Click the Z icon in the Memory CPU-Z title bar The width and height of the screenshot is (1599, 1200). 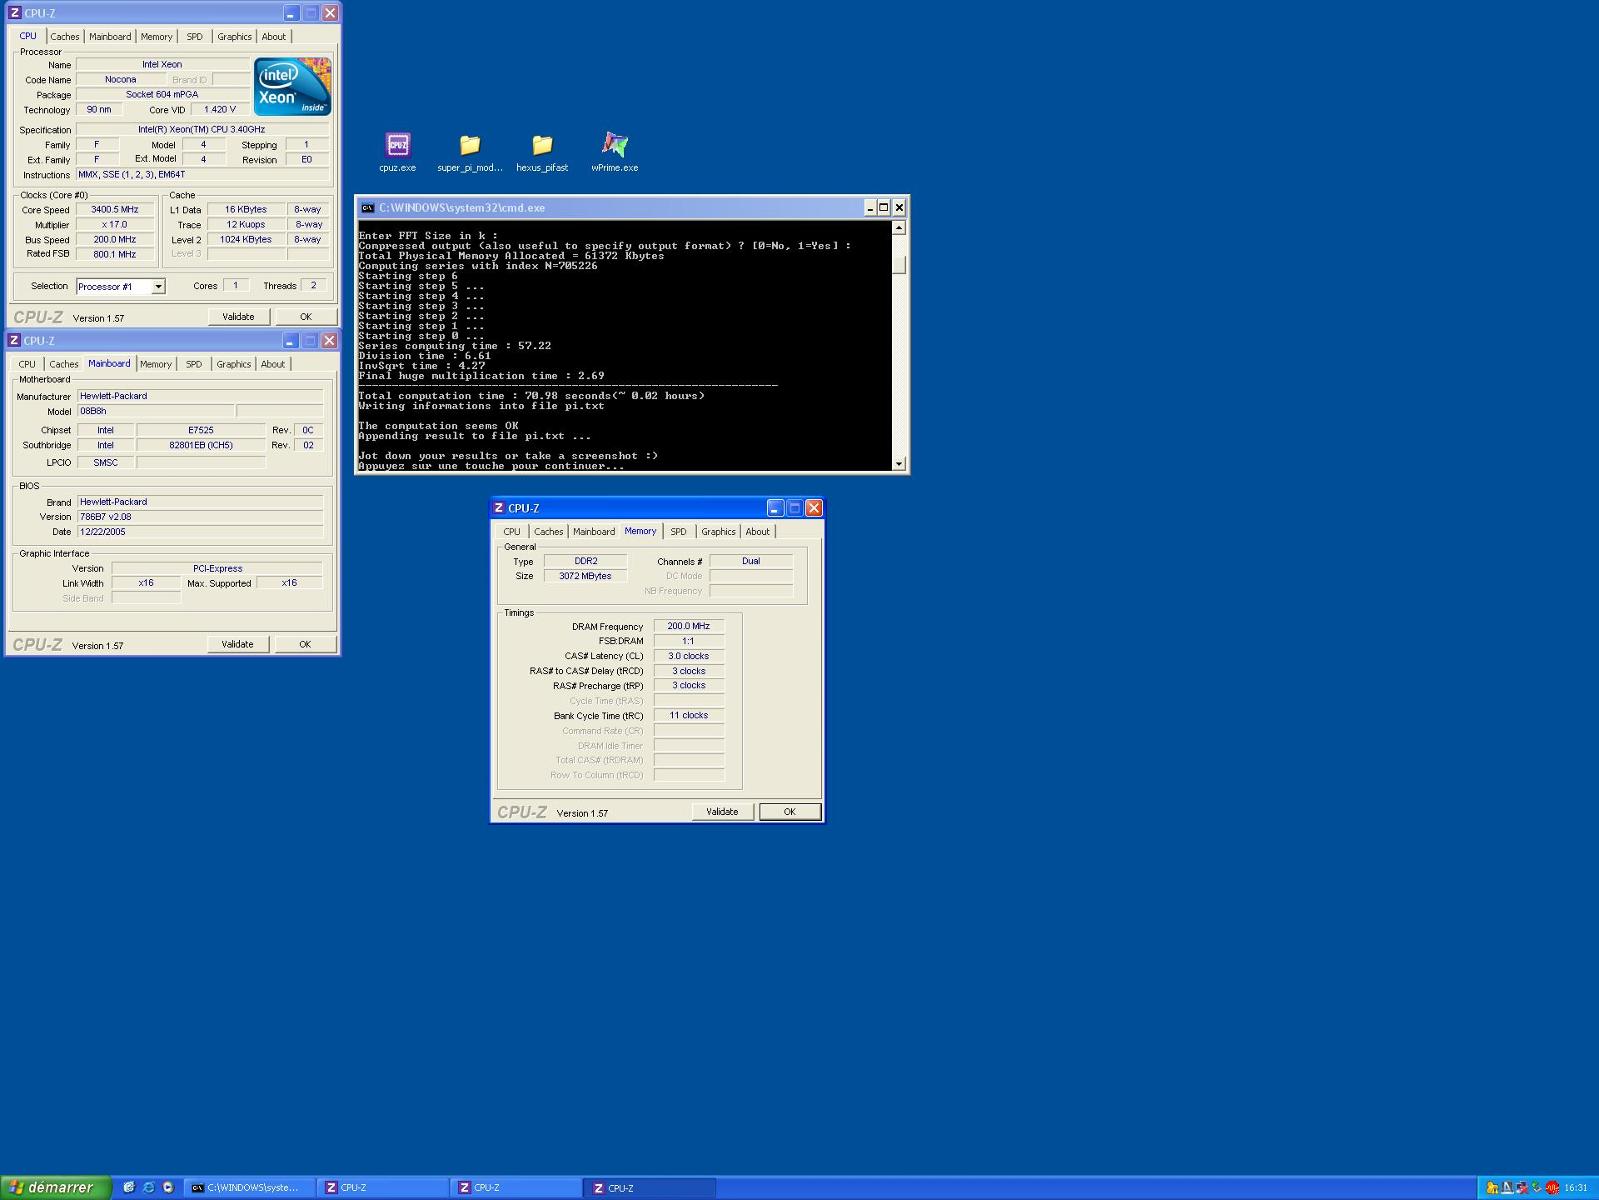pyautogui.click(x=499, y=508)
